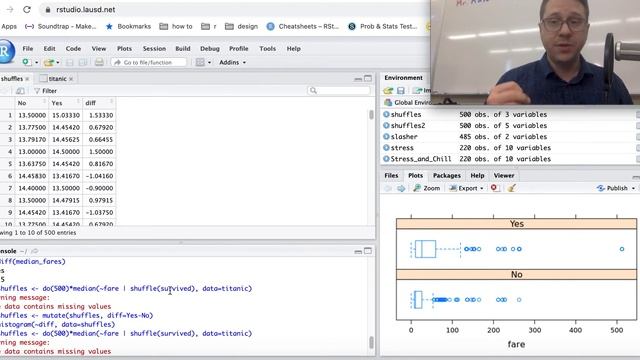Open the Build menu
The width and height of the screenshot is (640, 360).
183,49
